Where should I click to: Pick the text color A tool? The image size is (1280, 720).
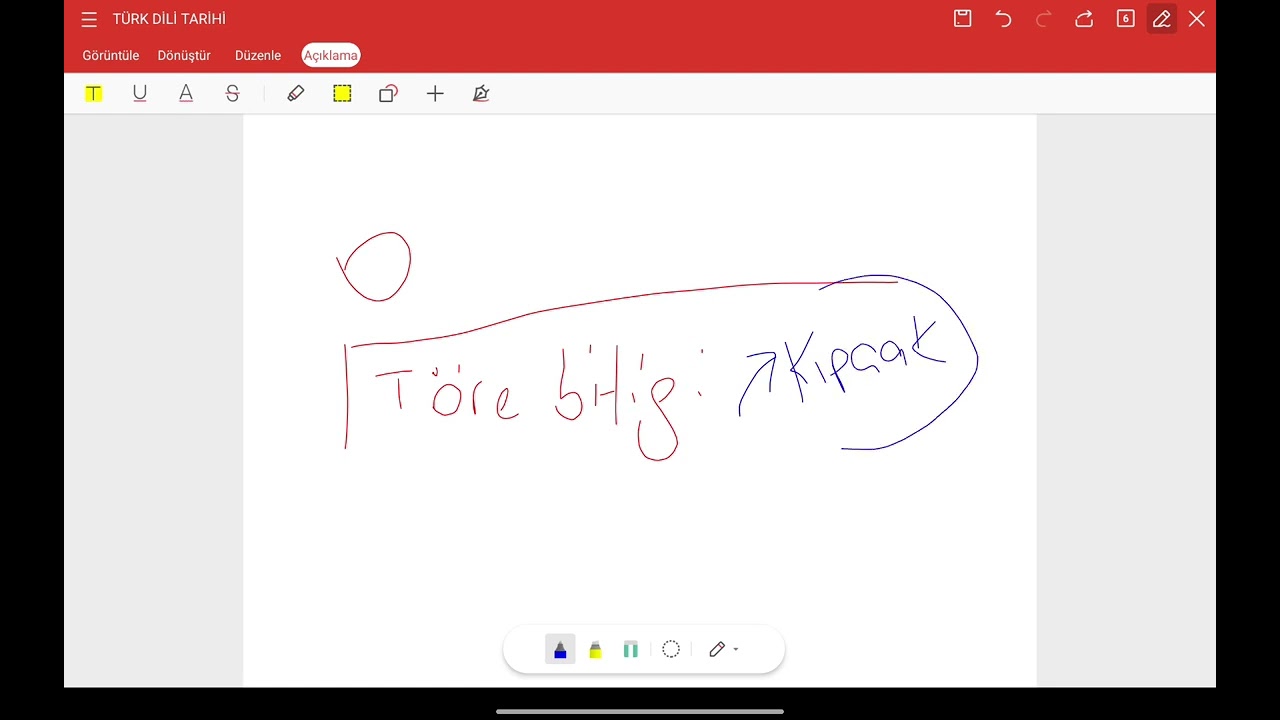click(x=186, y=94)
